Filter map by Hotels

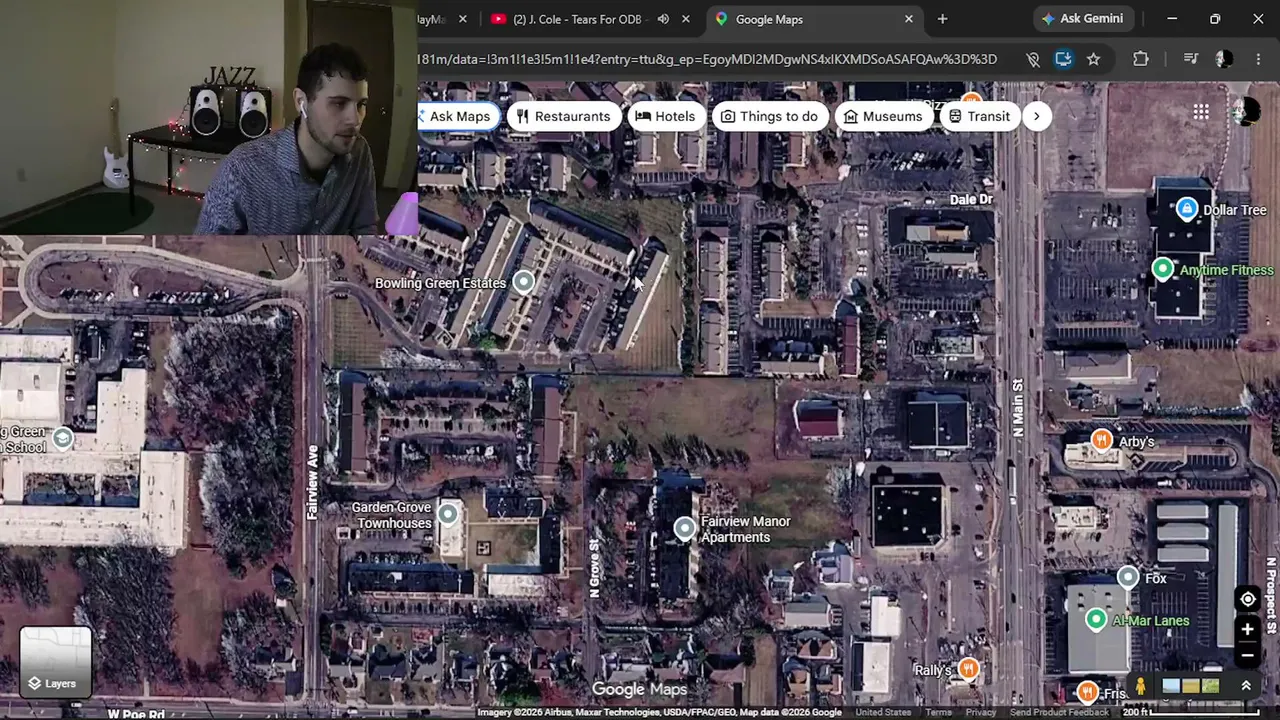[x=665, y=116]
